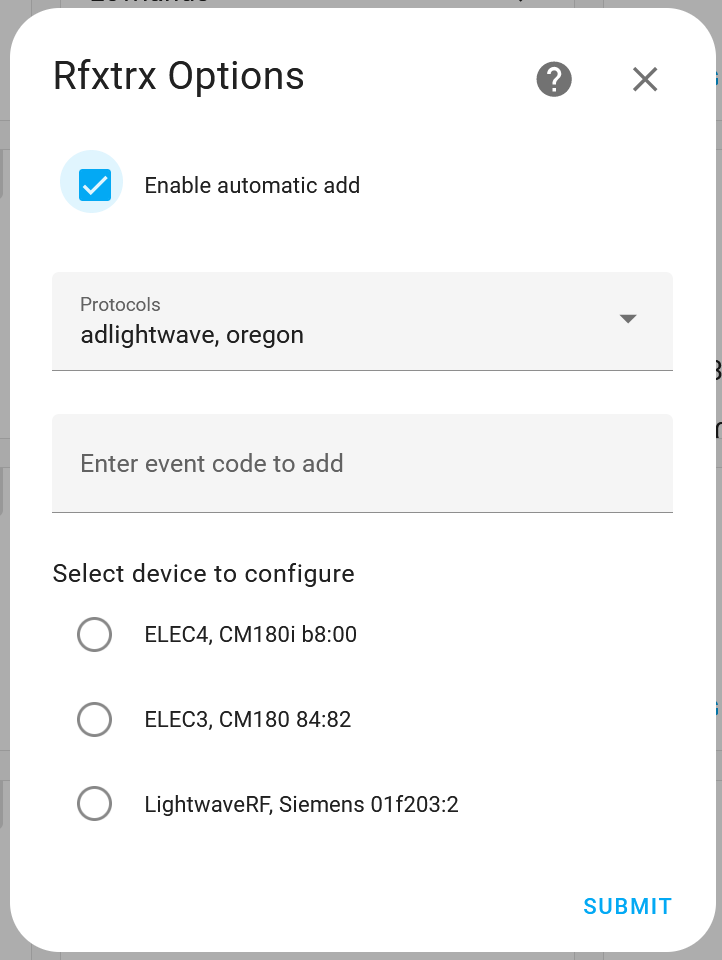Viewport: 722px width, 960px height.
Task: Click the Rfxtrx Options dialog title
Action: point(178,76)
